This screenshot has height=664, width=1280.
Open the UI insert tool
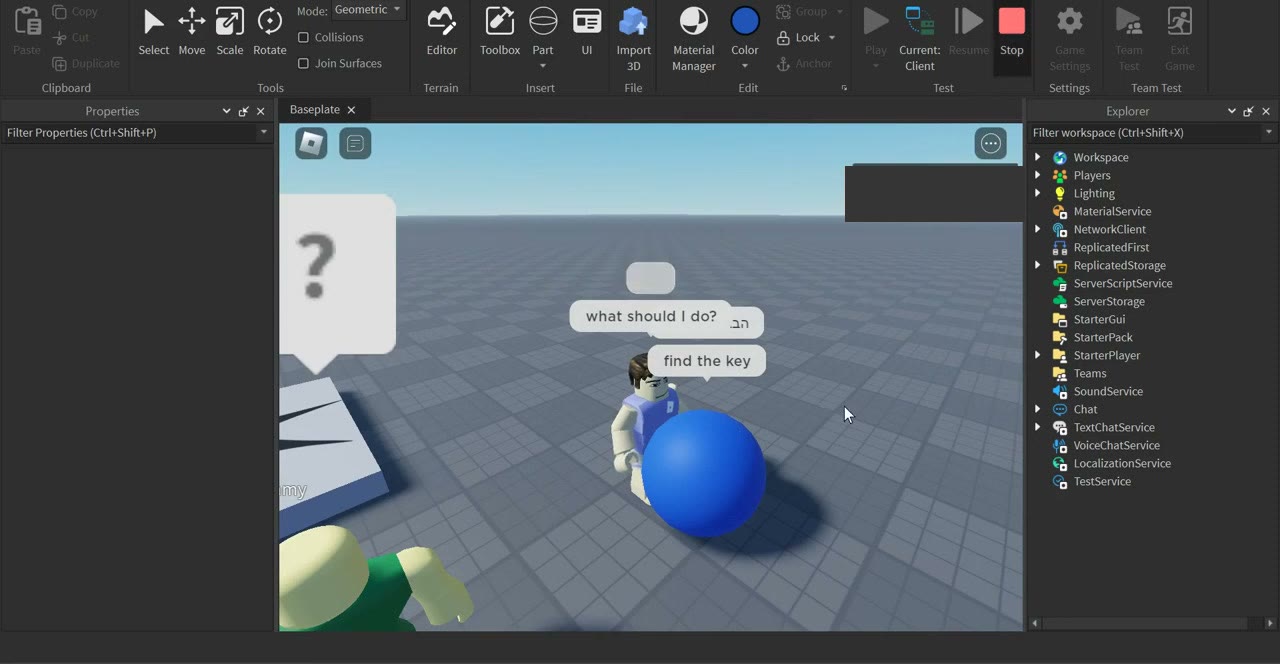pyautogui.click(x=587, y=32)
